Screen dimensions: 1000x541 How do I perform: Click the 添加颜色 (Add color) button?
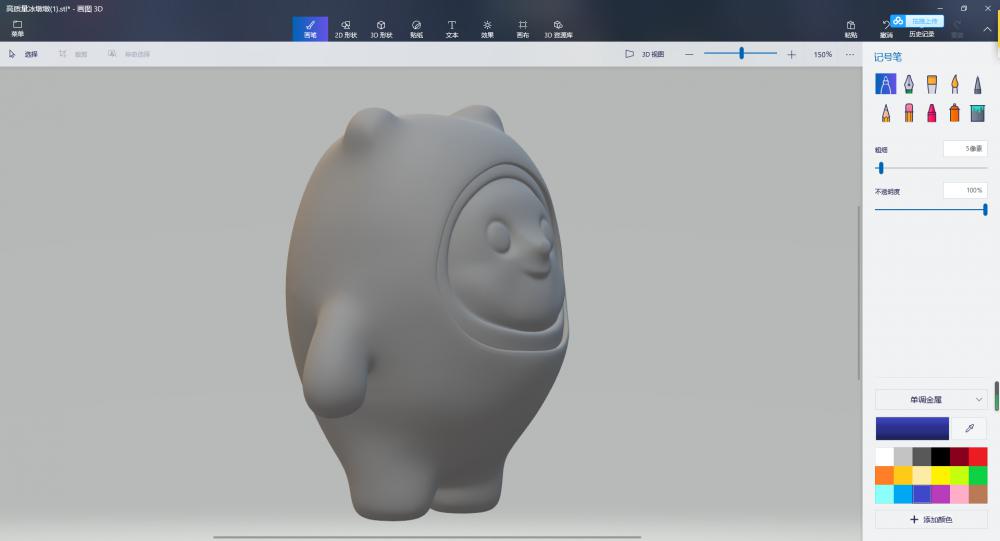tap(931, 519)
